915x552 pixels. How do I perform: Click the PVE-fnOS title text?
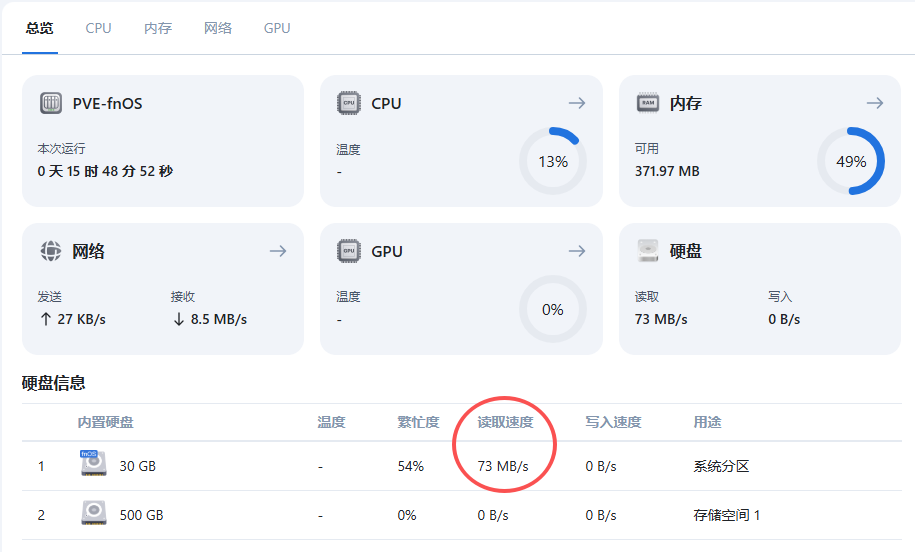click(x=107, y=103)
